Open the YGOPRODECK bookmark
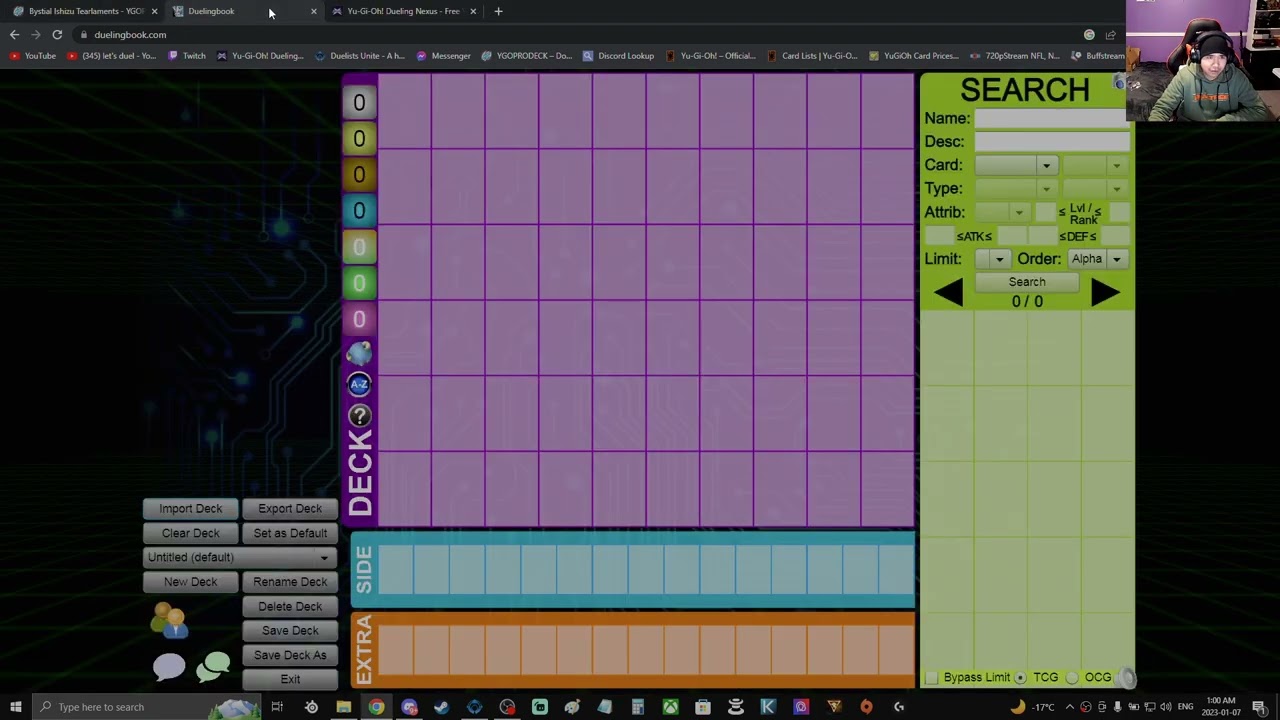Image resolution: width=1280 pixels, height=720 pixels. pos(525,56)
